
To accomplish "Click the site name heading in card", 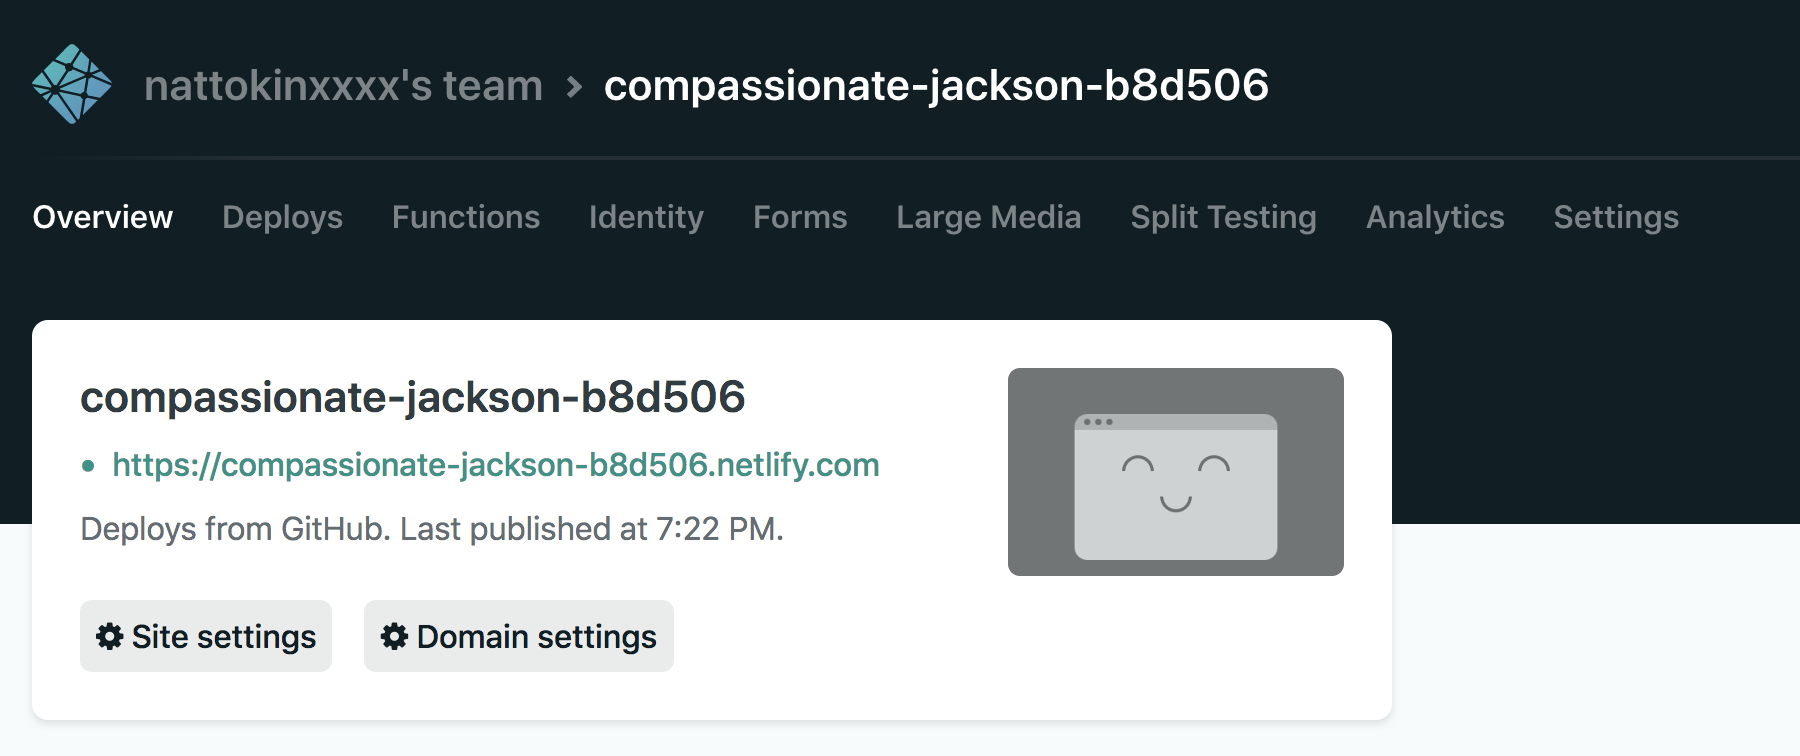I will (412, 397).
